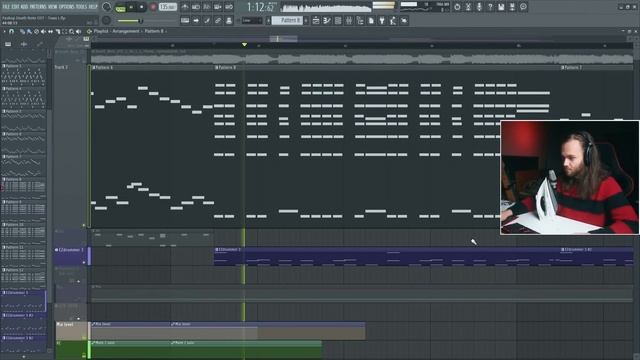
Task: Select the playlist Slip tool
Action: click(50, 31)
